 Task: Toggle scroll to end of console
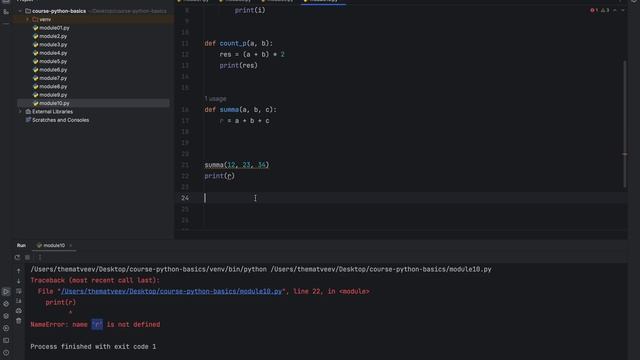pos(19,301)
